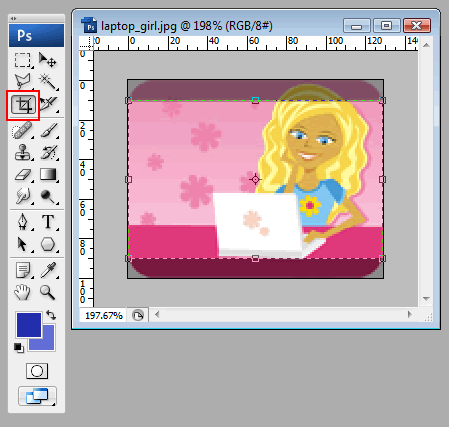Screen dimensions: 449x427
Task: Select the Eraser tool
Action: pos(23,175)
